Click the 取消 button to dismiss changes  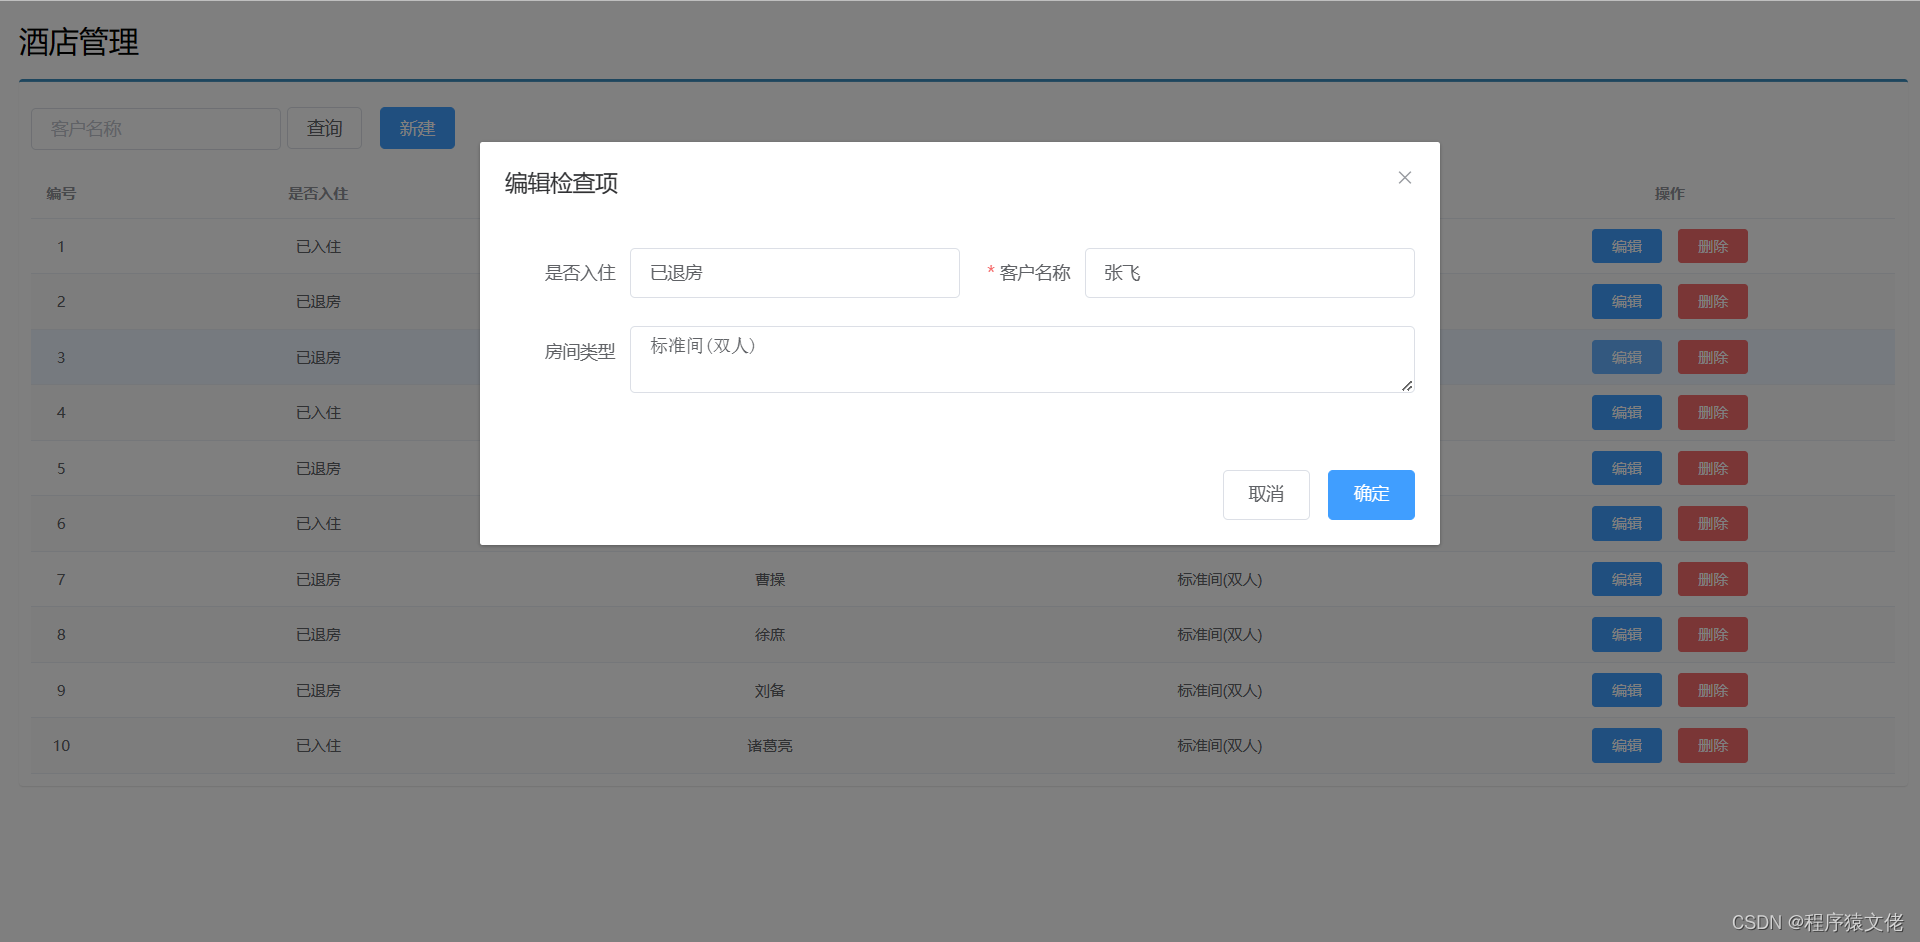1265,494
